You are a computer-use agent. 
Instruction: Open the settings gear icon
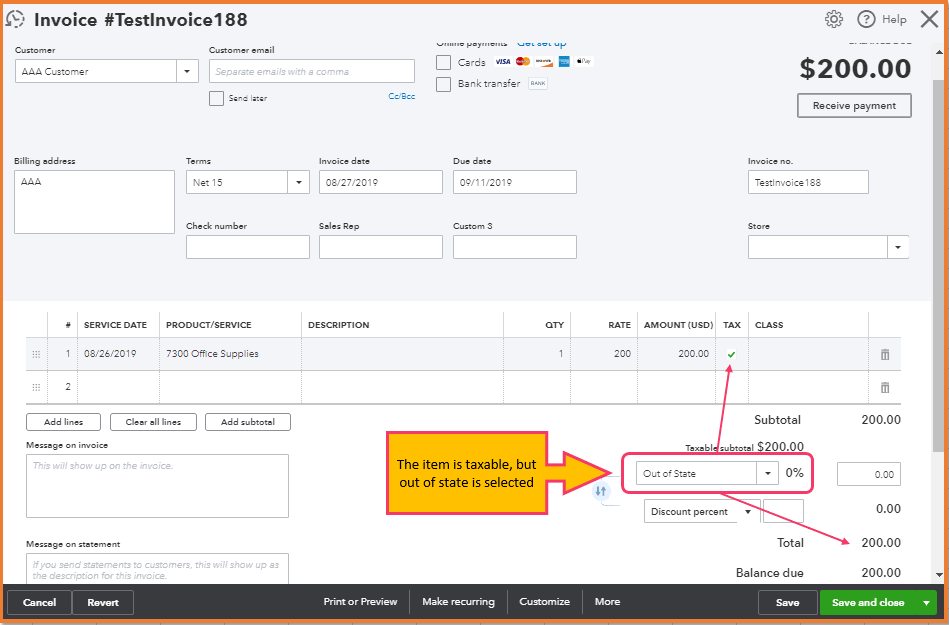tap(833, 19)
